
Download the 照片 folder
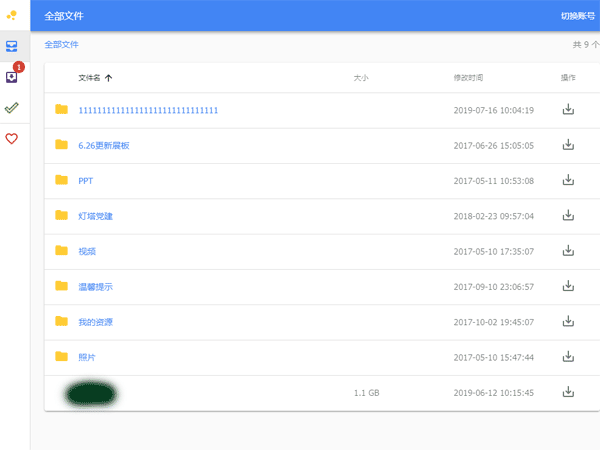coord(568,357)
